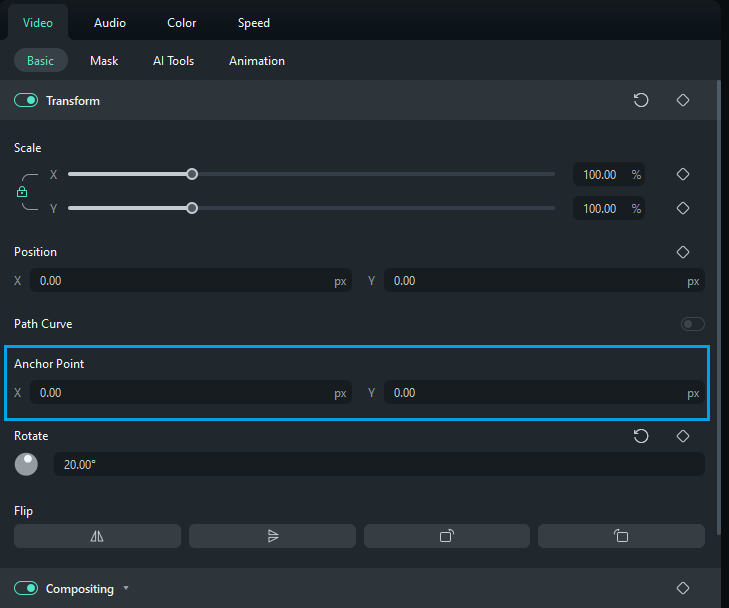Add keyframe for Scale X
Screen dimensions: 729x608
point(683,174)
